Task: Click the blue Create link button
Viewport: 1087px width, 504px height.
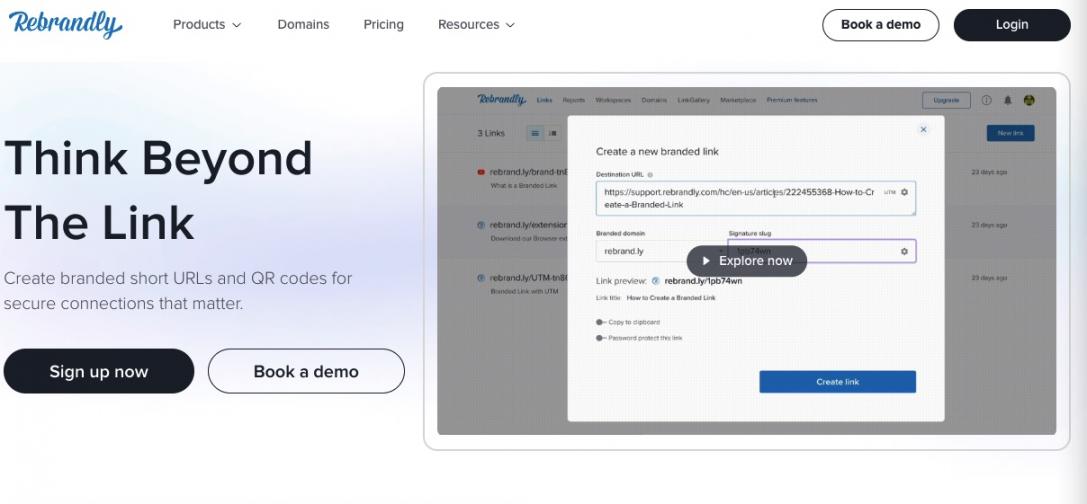Action: coord(837,382)
